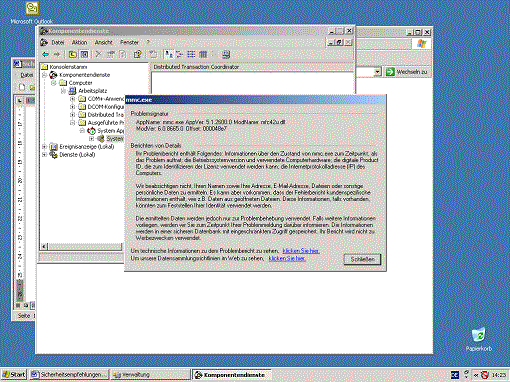
Task: Open the Ansicht menu
Action: click(x=104, y=42)
